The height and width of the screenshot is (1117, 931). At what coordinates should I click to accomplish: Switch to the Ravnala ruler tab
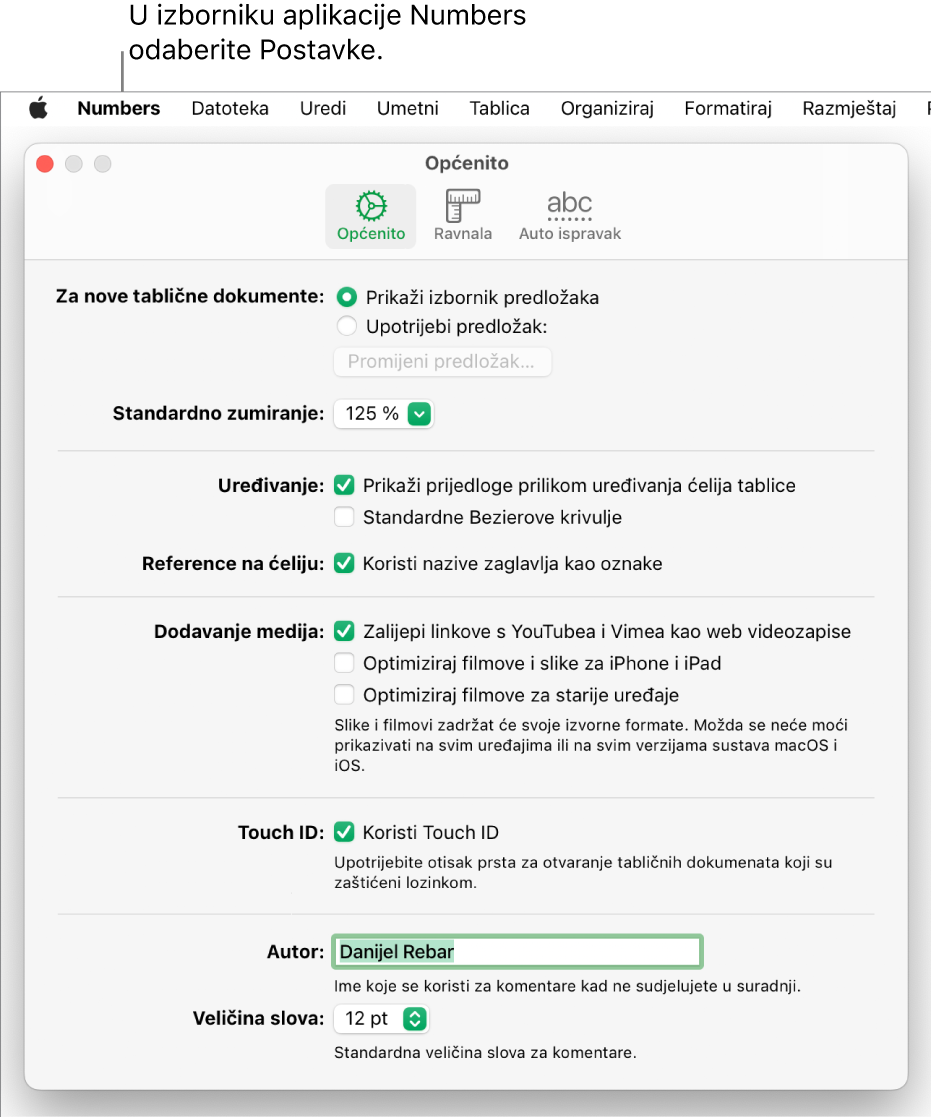[463, 216]
